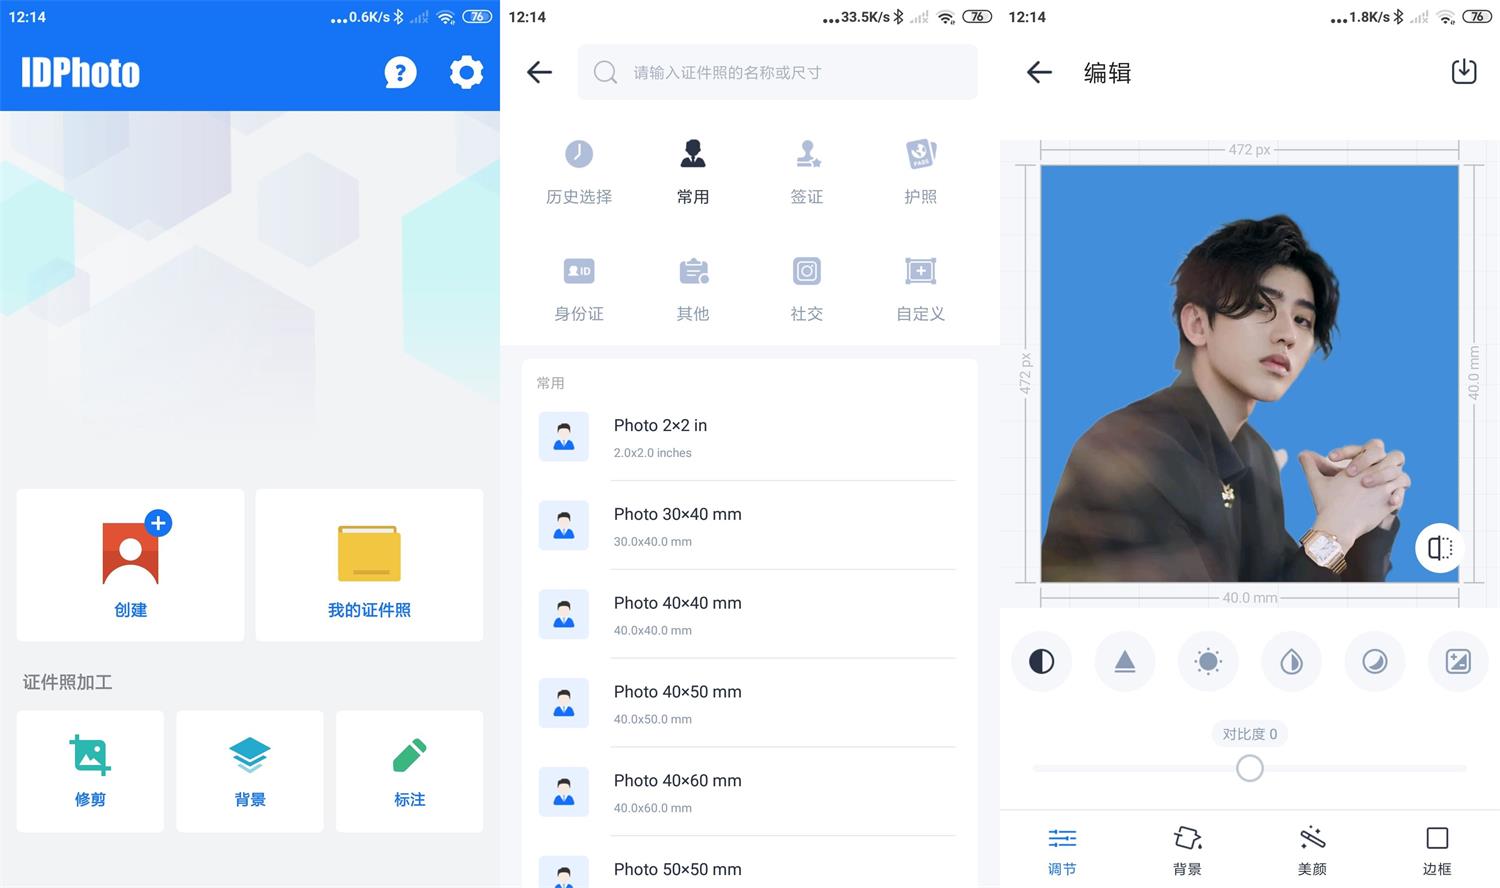1500x888 pixels.
Task: Open the 历史选择 history selection
Action: click(578, 170)
